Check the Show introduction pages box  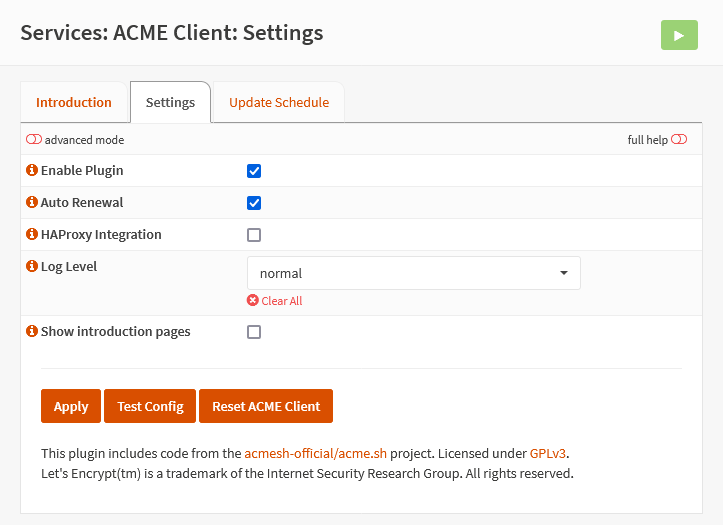[254, 332]
